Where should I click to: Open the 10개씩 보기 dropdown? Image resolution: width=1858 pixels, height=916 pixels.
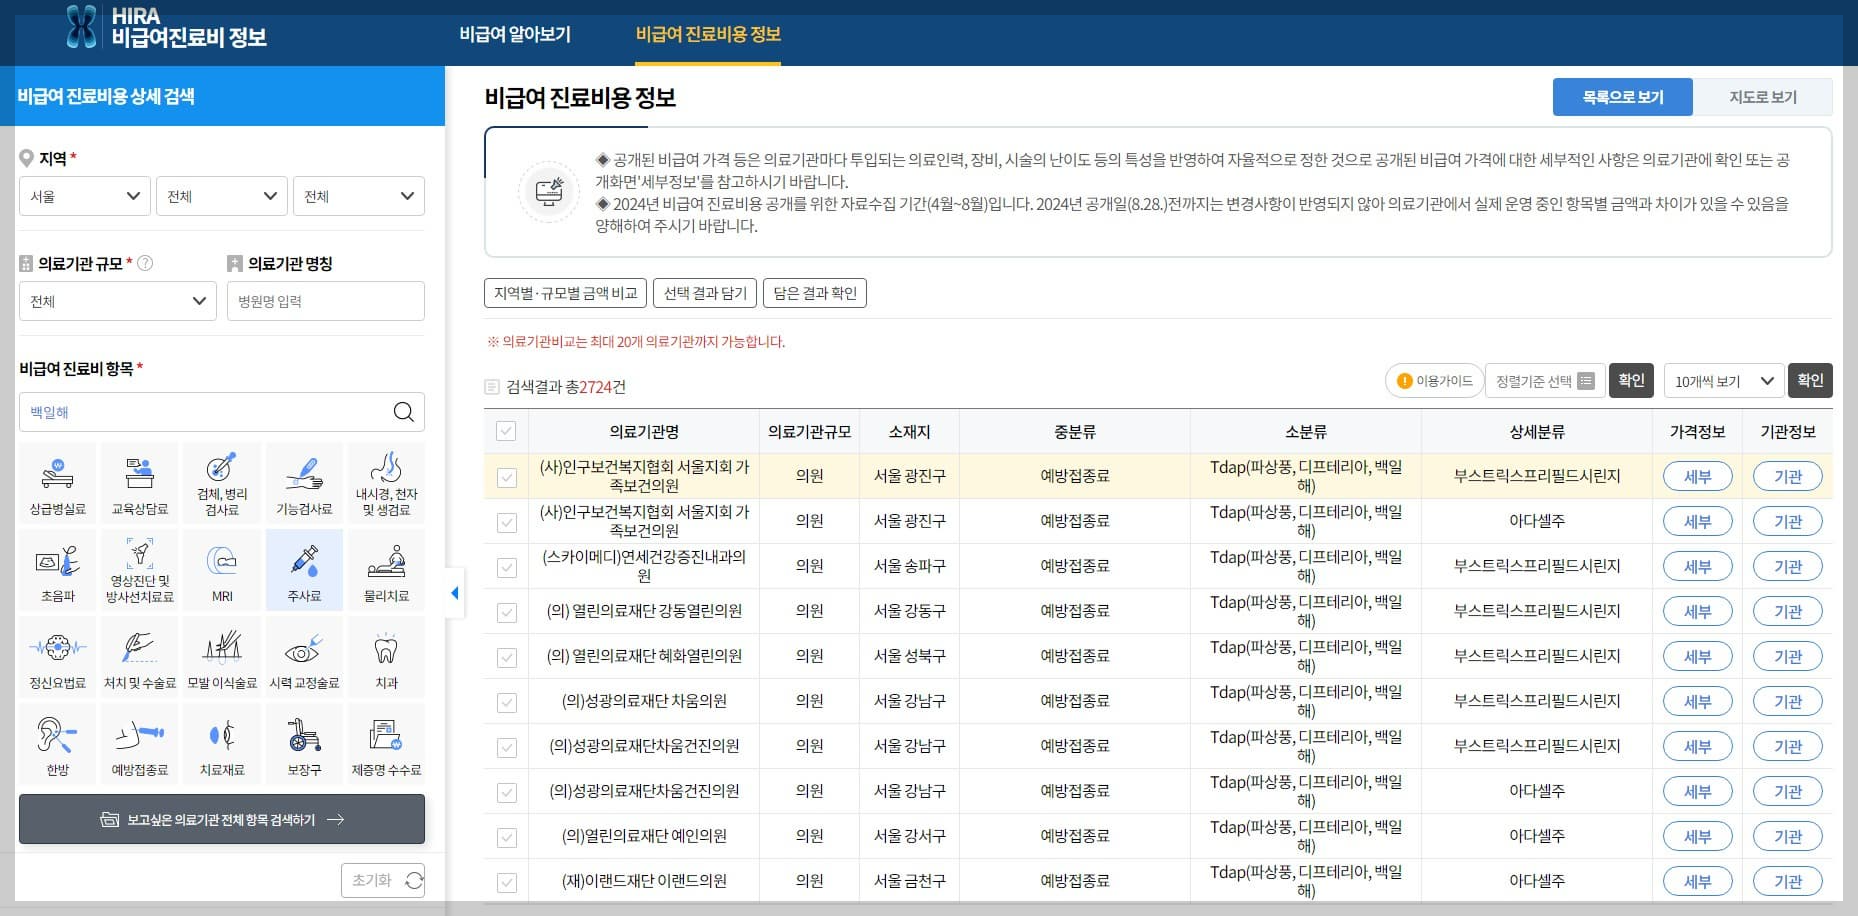pyautogui.click(x=1722, y=380)
